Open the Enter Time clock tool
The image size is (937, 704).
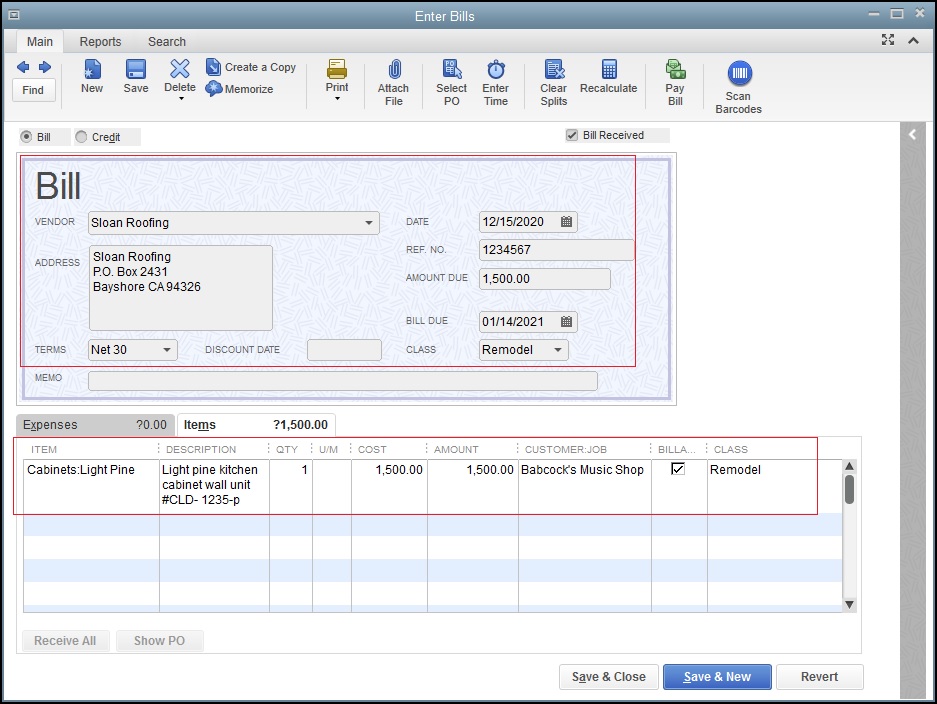pos(496,70)
